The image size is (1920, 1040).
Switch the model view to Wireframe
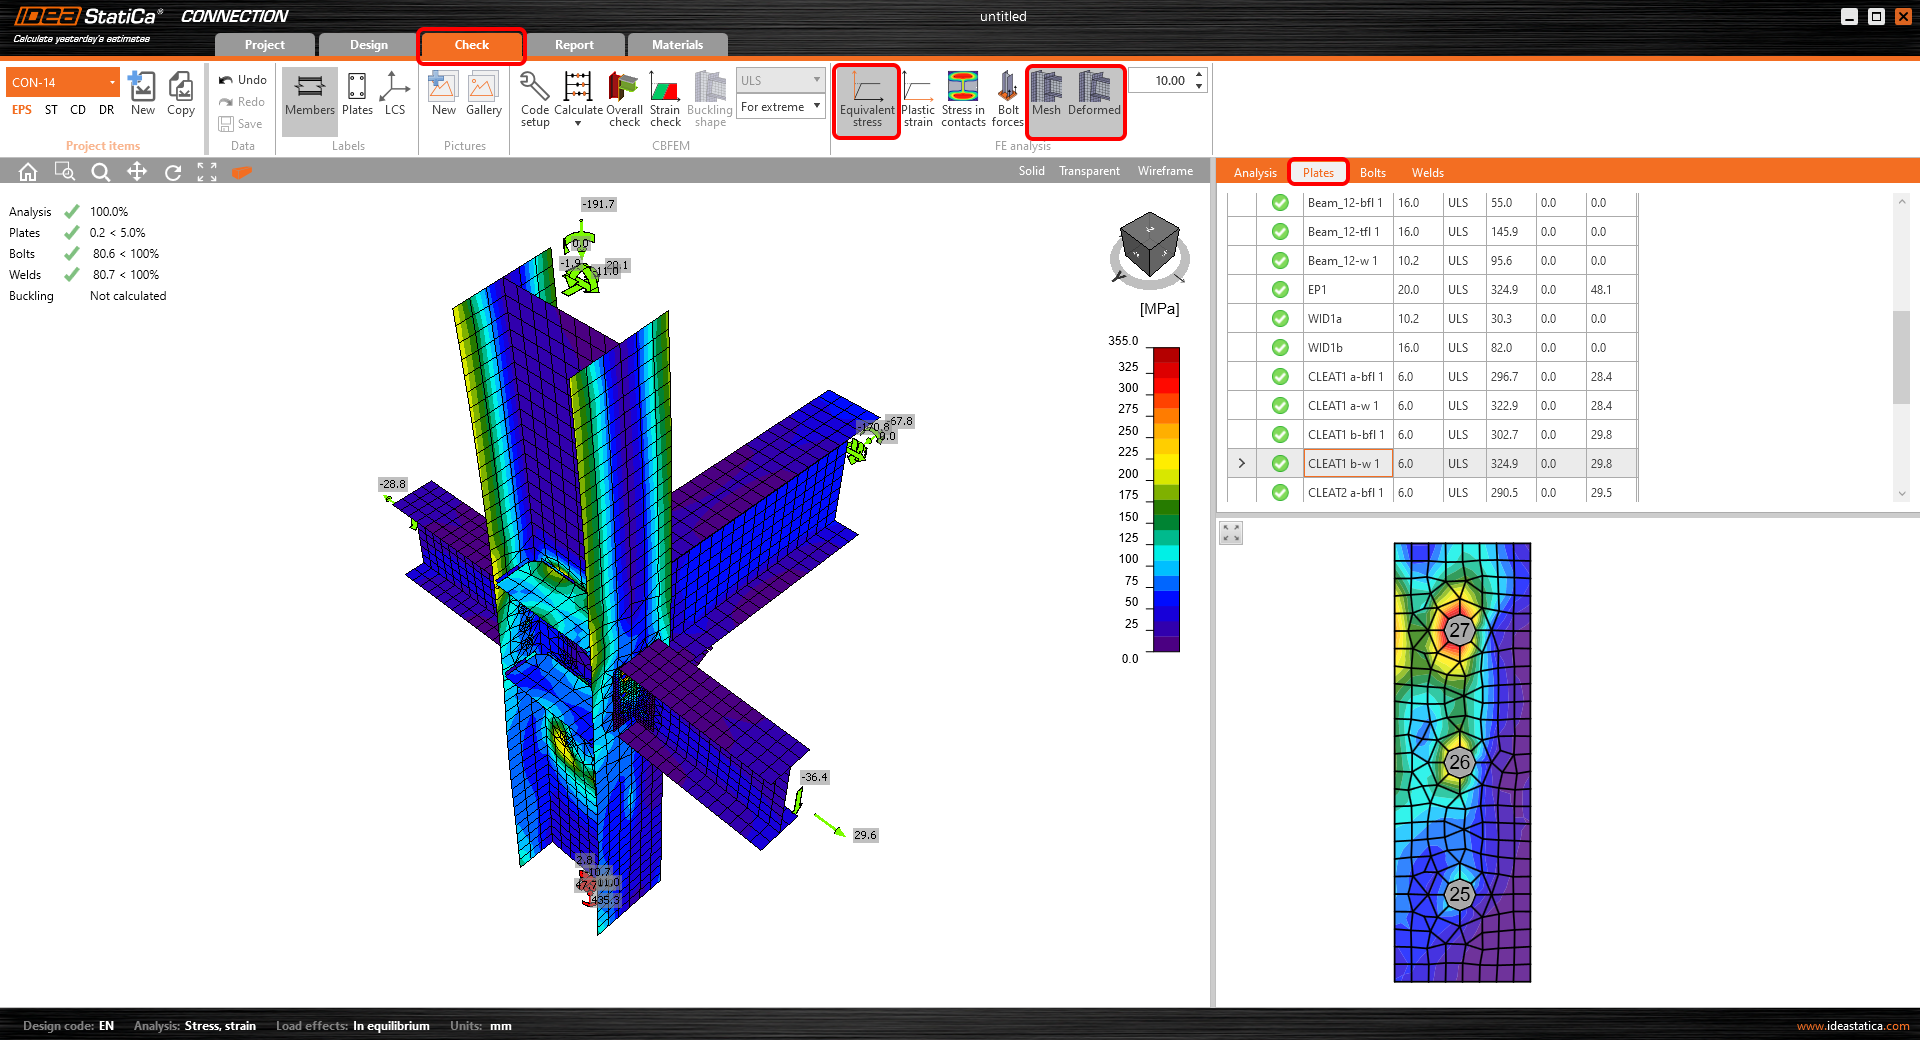[x=1165, y=171]
